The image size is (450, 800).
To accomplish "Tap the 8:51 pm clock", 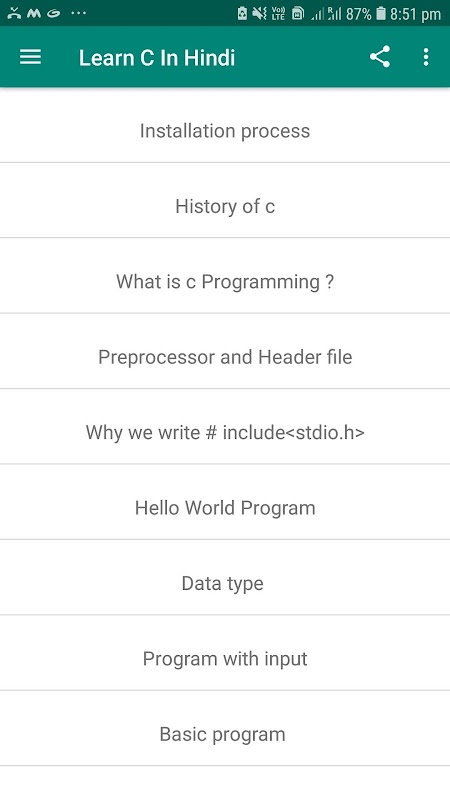I will coord(415,14).
